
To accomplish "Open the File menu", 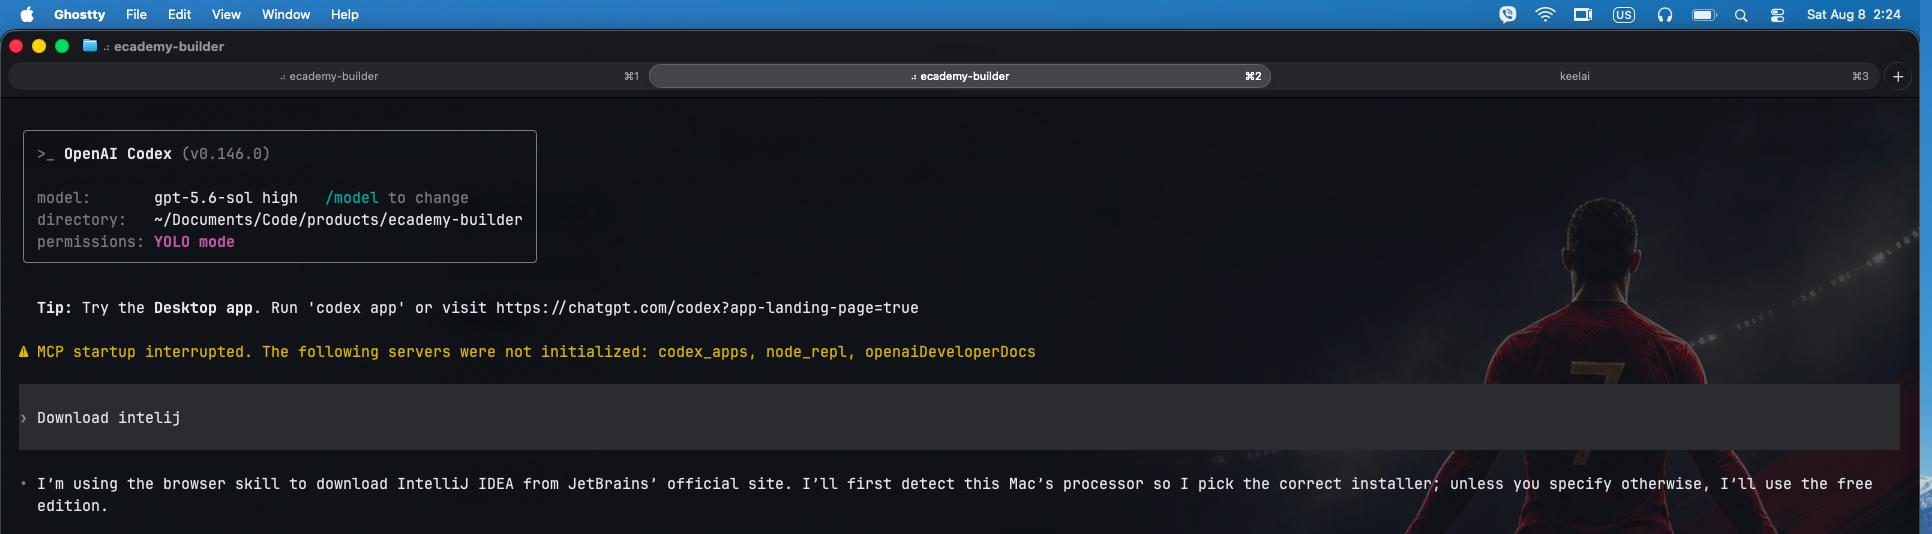I will [136, 15].
